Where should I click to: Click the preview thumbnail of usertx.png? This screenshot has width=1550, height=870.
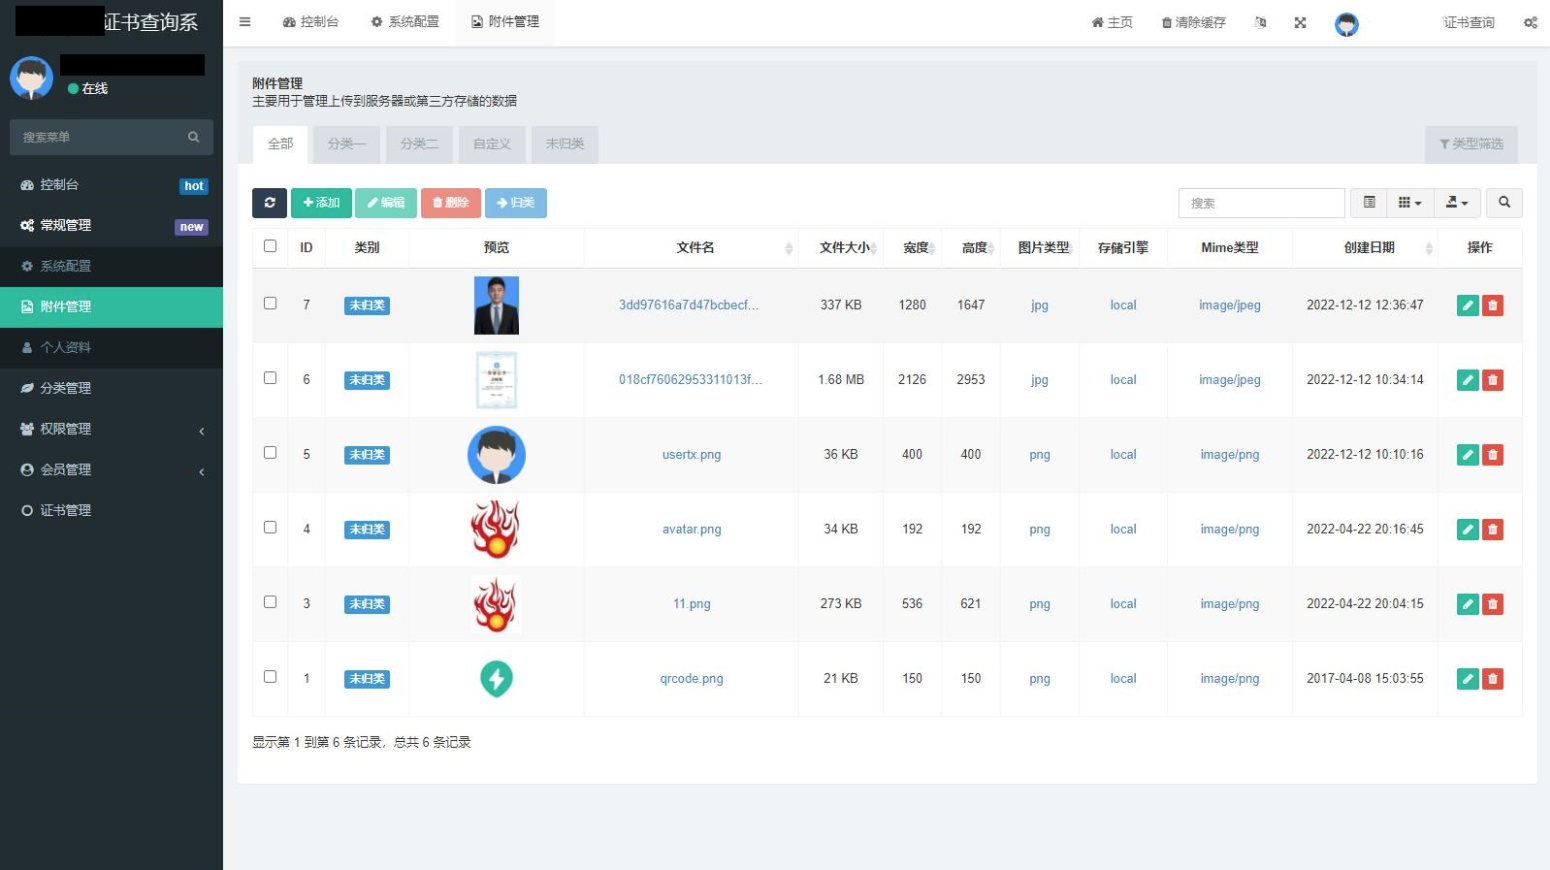coord(496,454)
